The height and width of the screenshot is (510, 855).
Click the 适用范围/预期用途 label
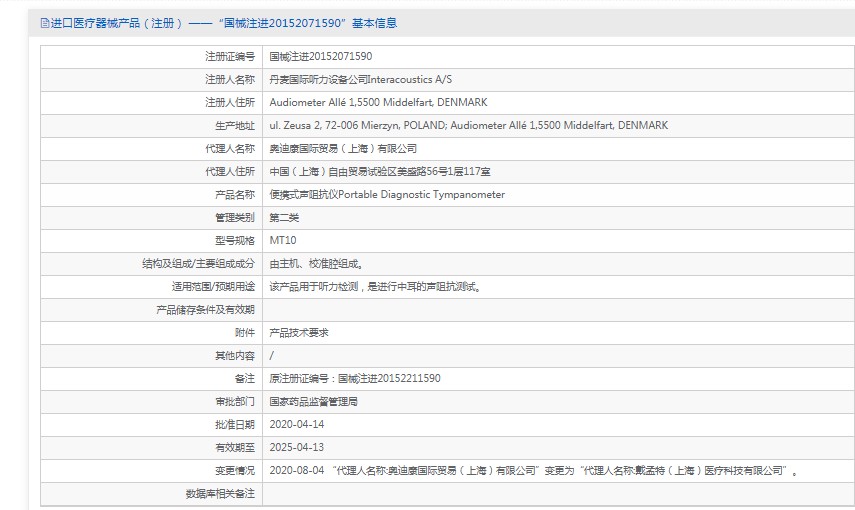point(213,286)
